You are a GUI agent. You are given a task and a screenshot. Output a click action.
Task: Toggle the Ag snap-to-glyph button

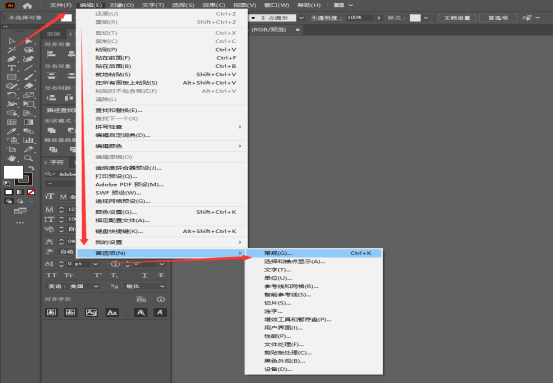tap(91, 312)
